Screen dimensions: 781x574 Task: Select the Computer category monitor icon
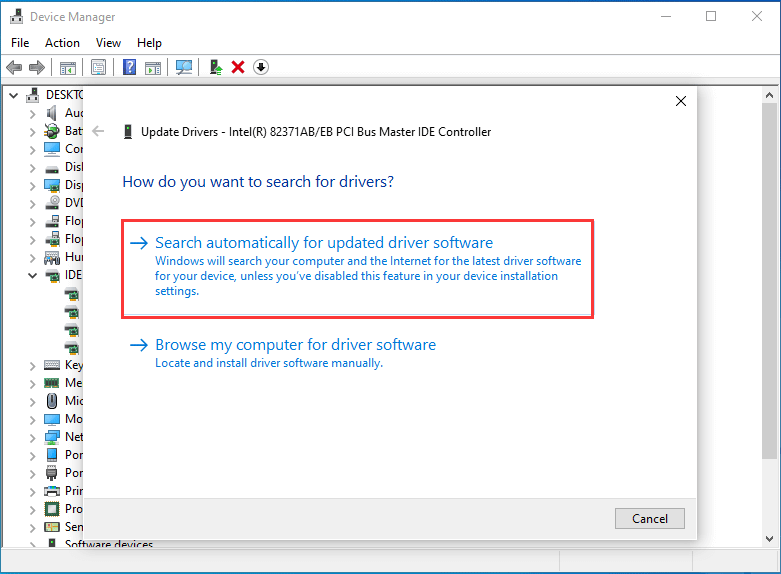coord(52,149)
